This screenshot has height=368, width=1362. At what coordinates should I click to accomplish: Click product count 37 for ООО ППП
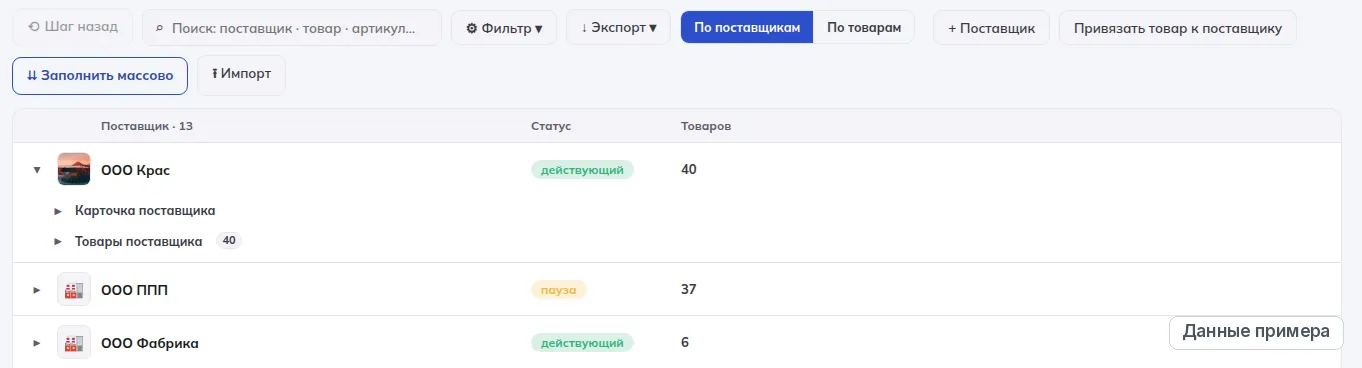pyautogui.click(x=688, y=290)
